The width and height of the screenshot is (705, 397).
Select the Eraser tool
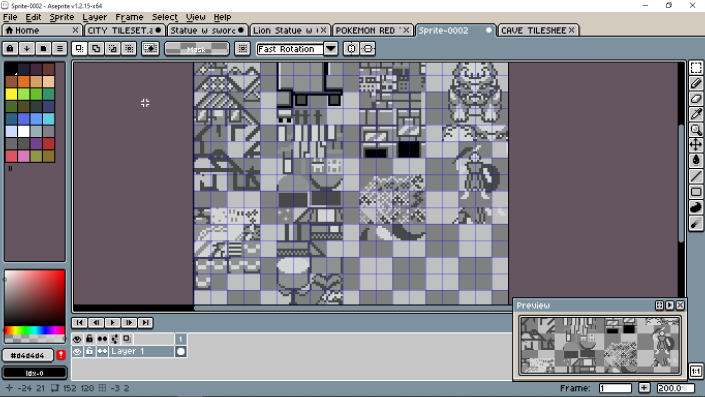pyautogui.click(x=696, y=98)
